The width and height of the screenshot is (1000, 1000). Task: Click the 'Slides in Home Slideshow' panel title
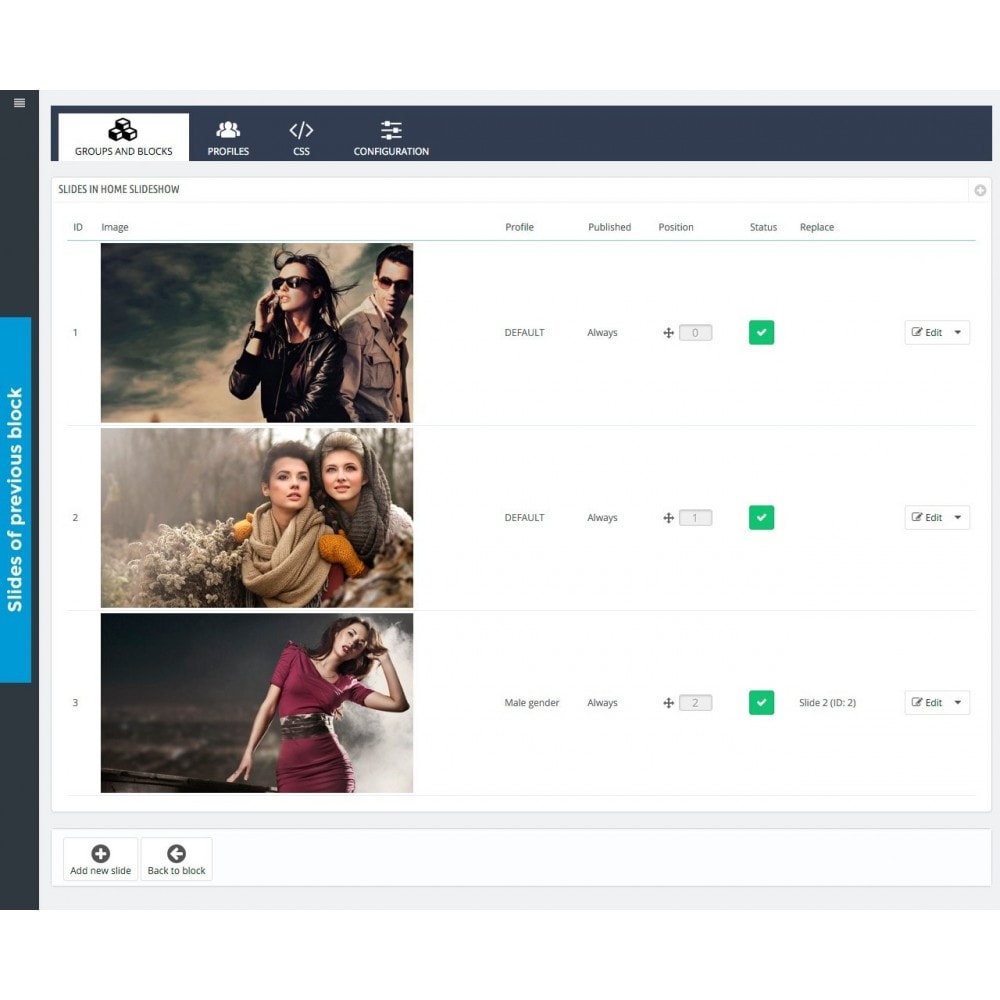click(119, 189)
